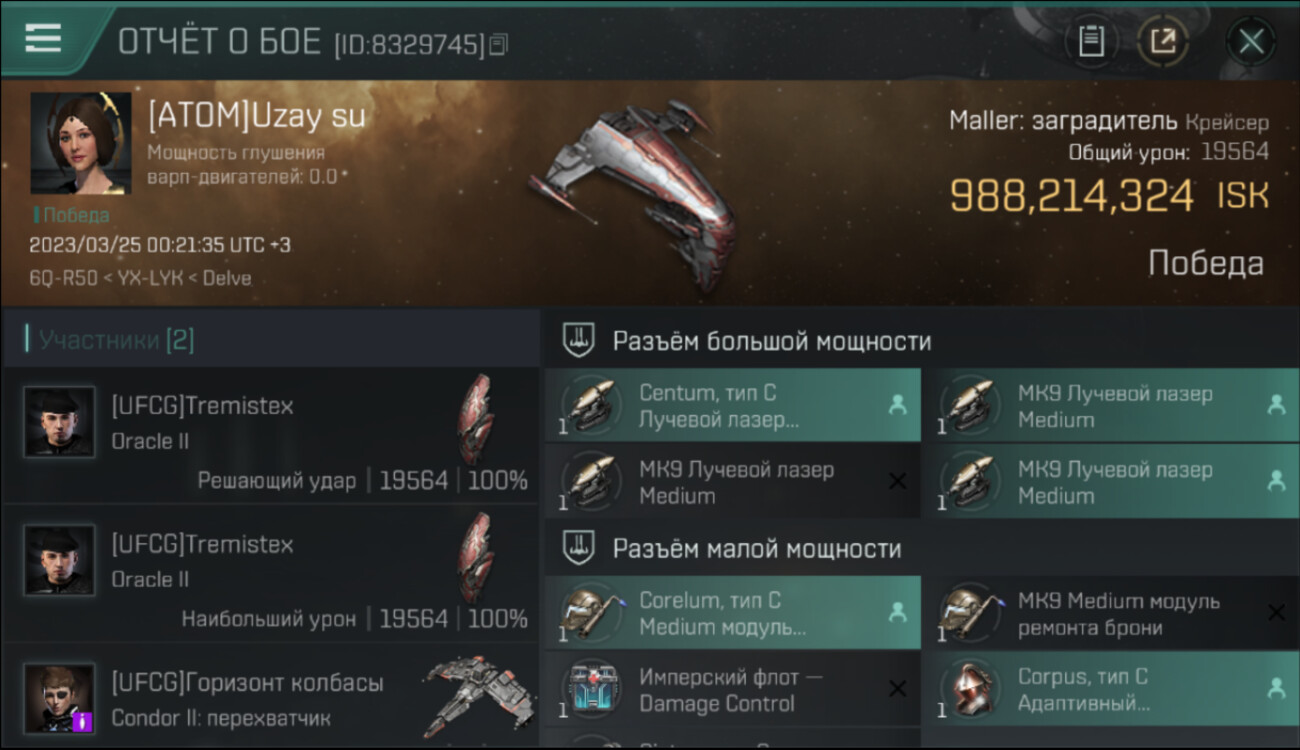Share the battle report externally

click(x=1162, y=41)
